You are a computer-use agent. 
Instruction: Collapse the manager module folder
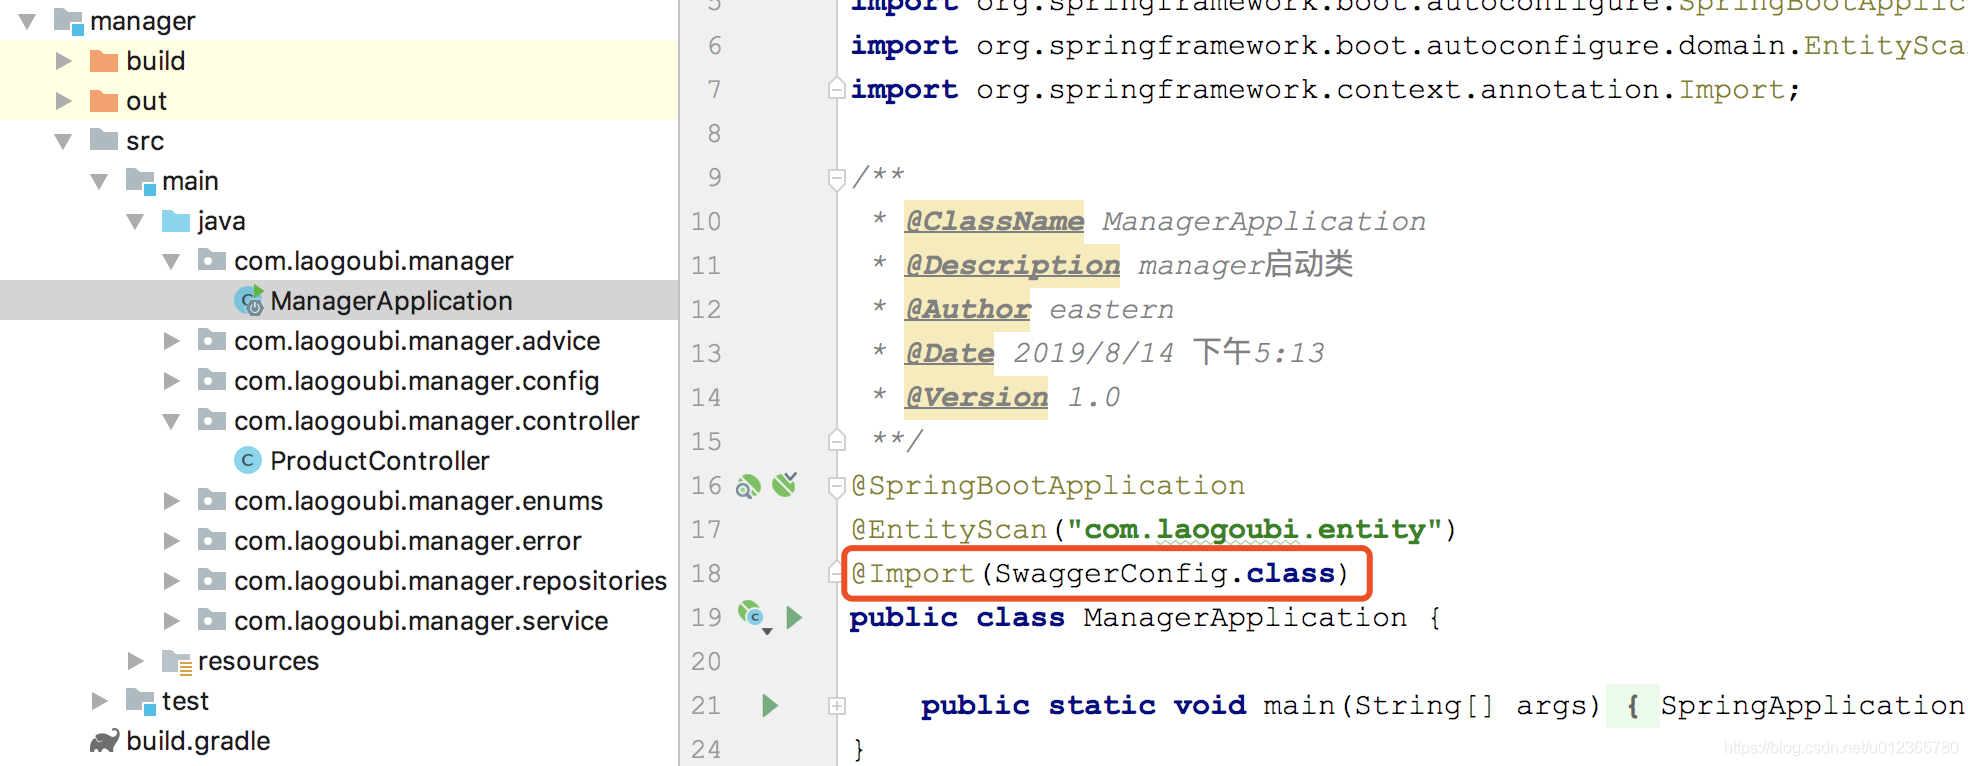pyautogui.click(x=27, y=21)
